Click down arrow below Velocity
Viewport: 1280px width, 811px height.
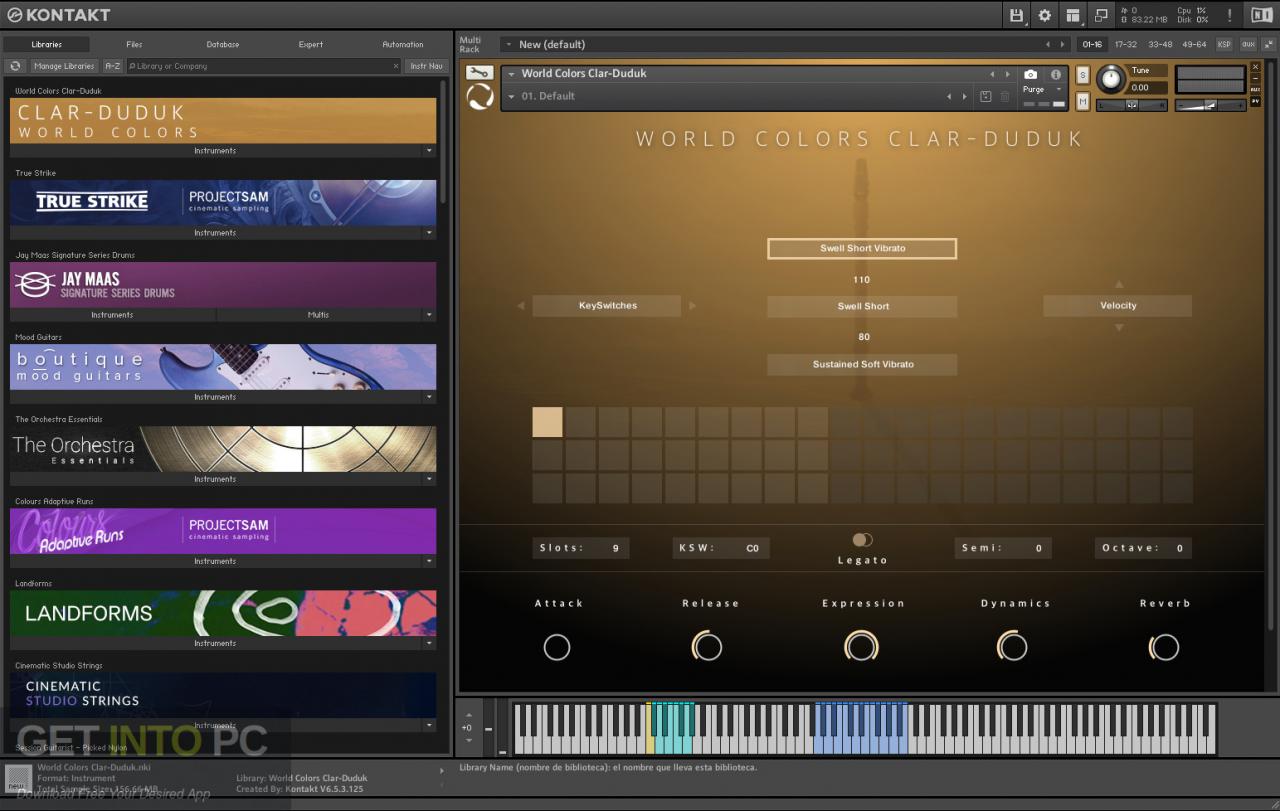click(1119, 327)
